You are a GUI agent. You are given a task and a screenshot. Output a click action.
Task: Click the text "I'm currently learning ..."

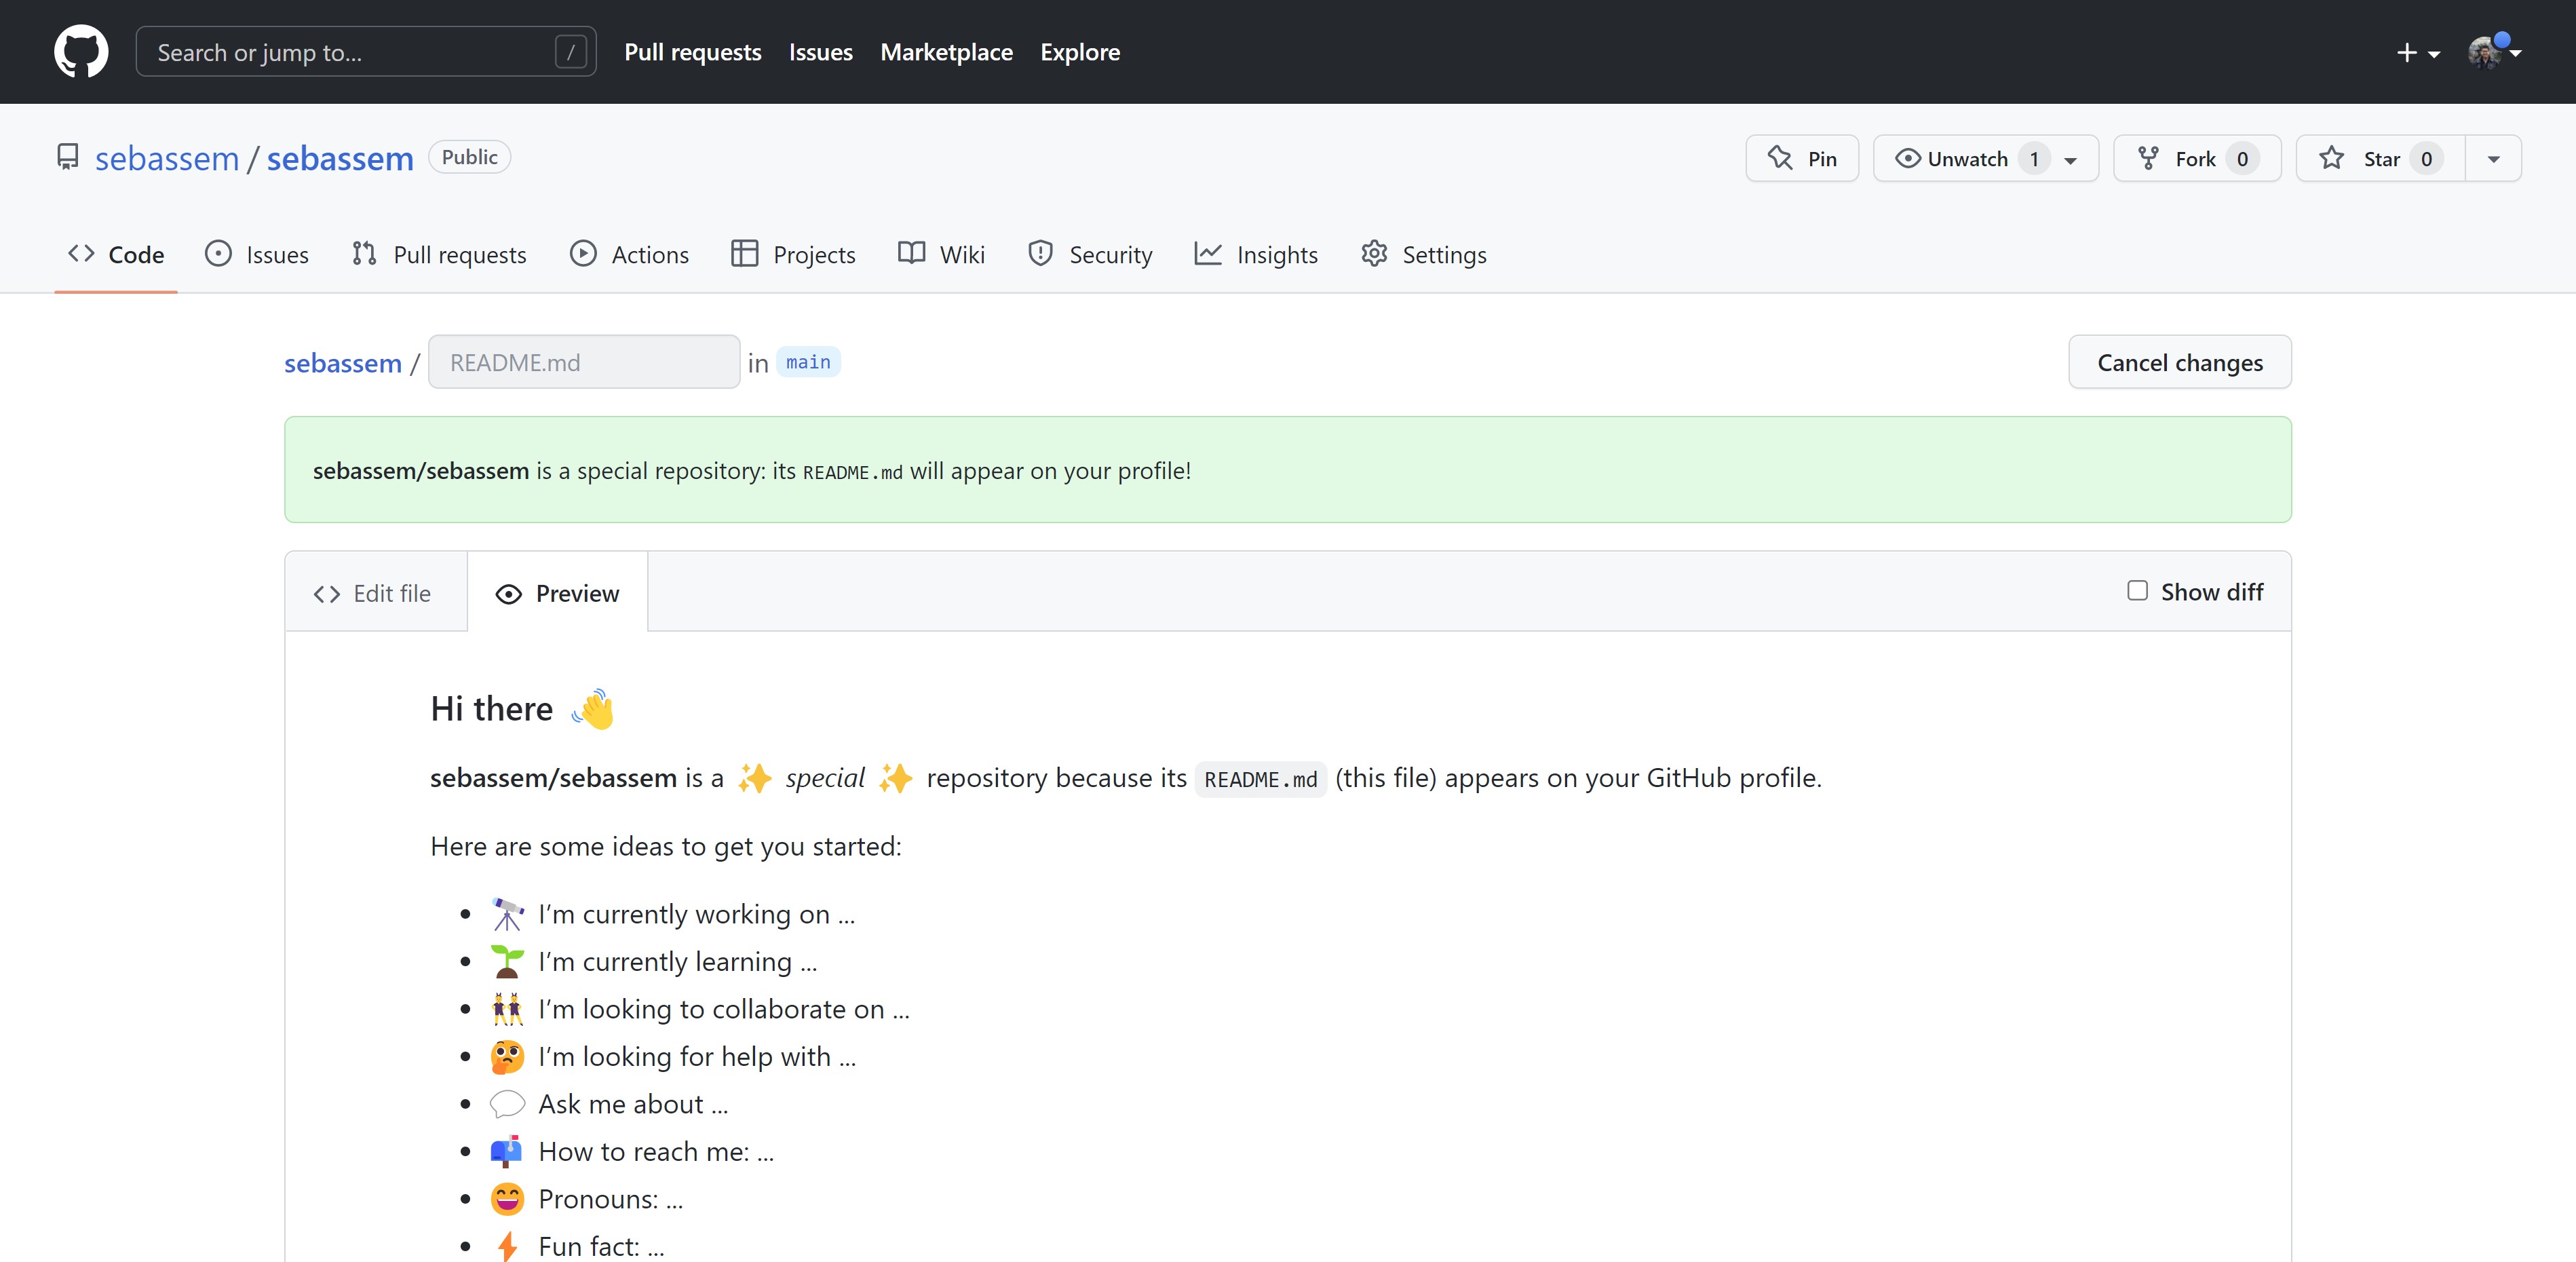[x=678, y=961]
